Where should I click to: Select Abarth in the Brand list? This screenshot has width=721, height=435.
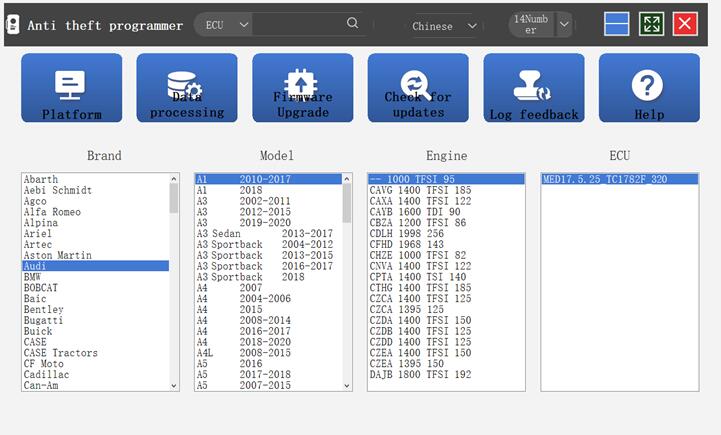pyautogui.click(x=96, y=179)
